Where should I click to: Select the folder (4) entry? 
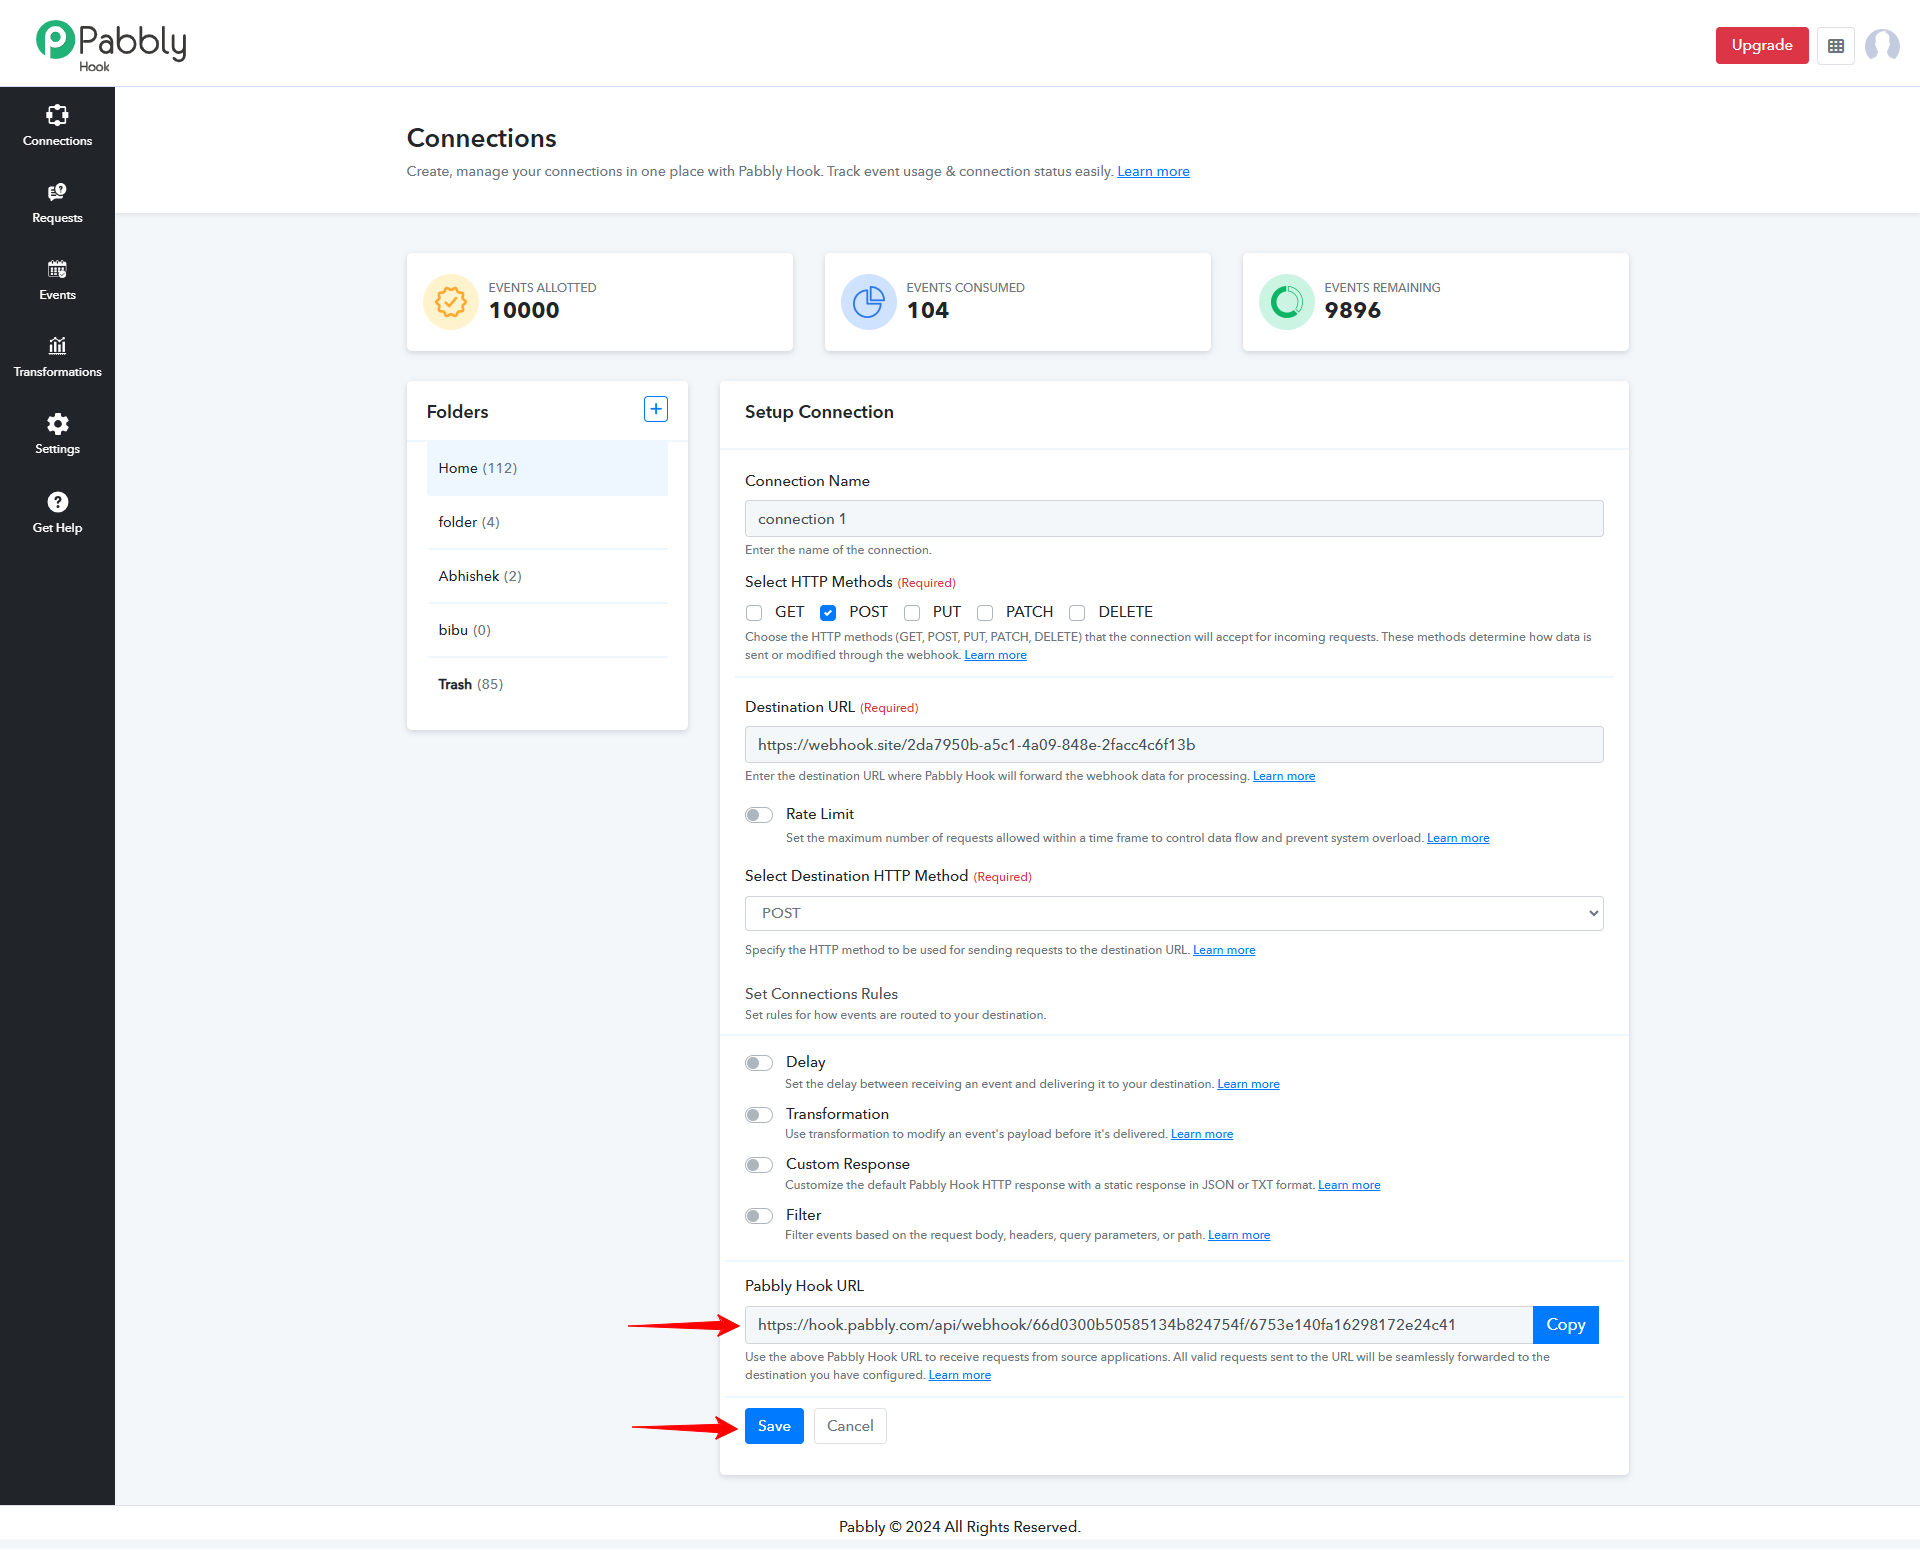click(547, 522)
